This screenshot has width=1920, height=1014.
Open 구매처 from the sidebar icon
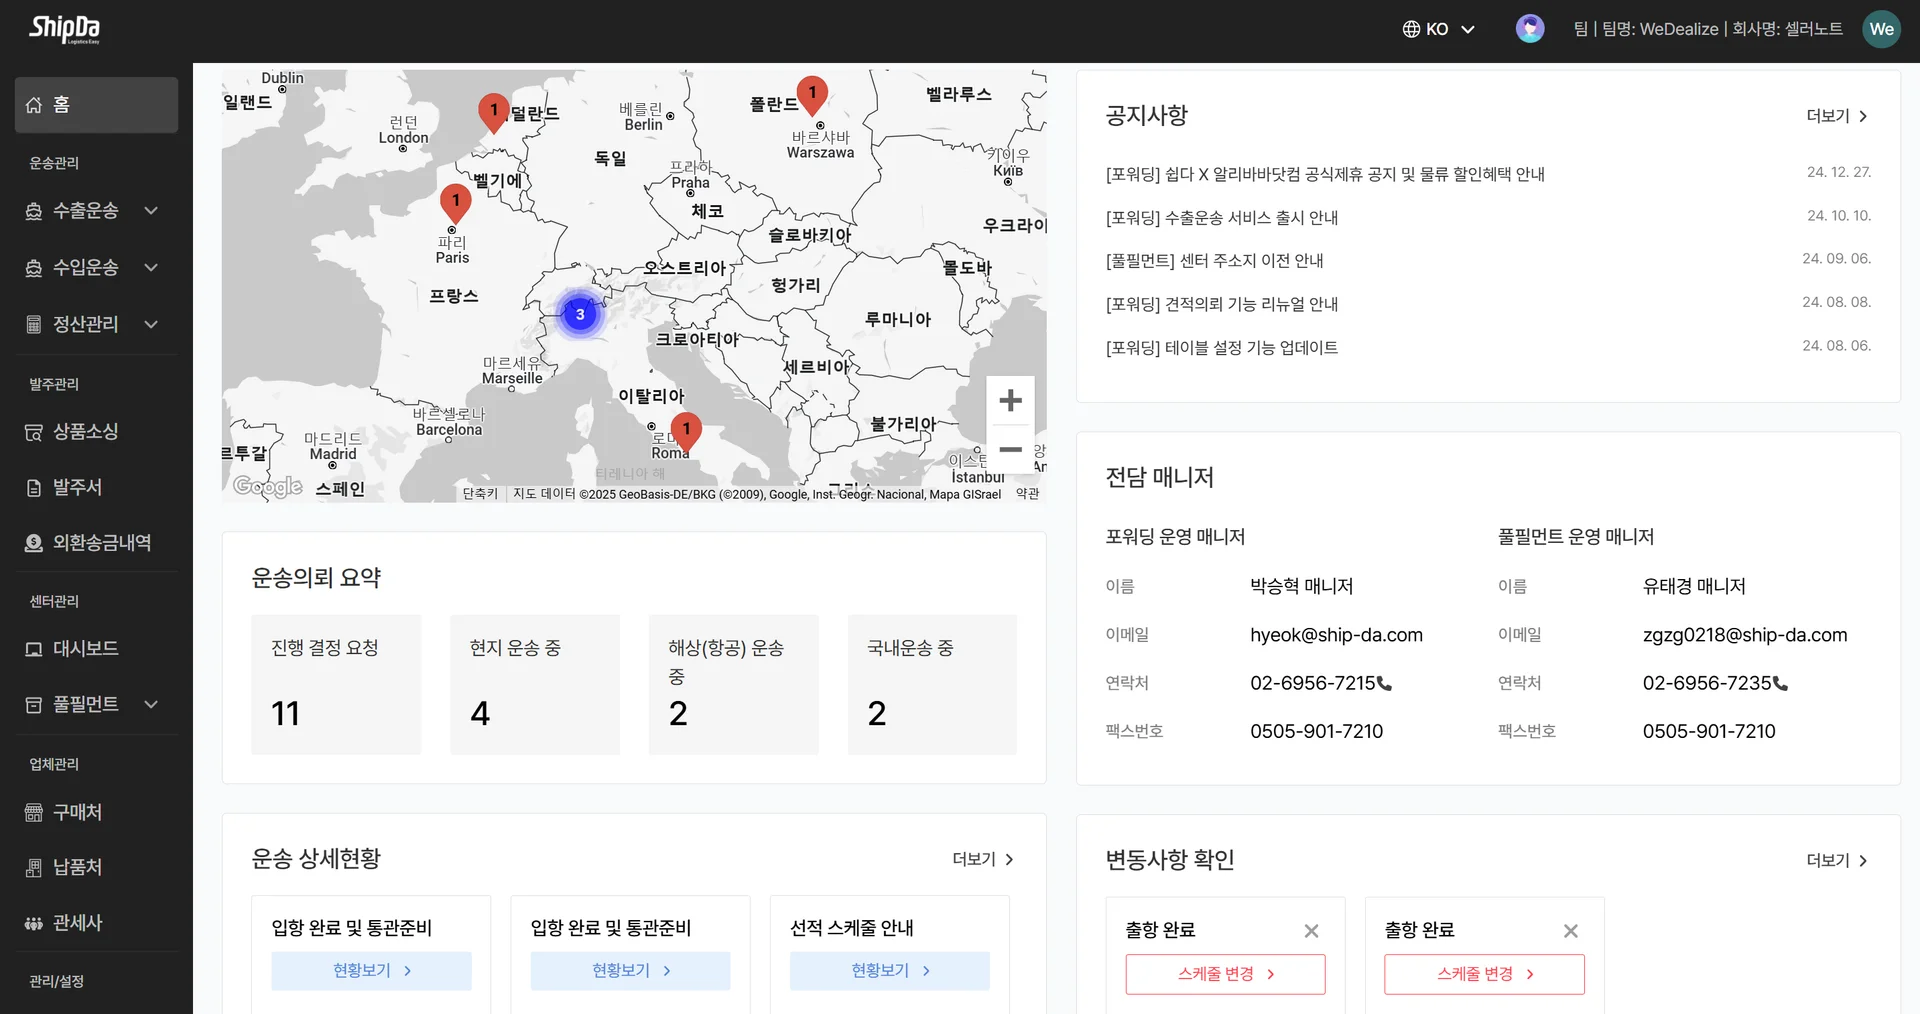point(33,812)
